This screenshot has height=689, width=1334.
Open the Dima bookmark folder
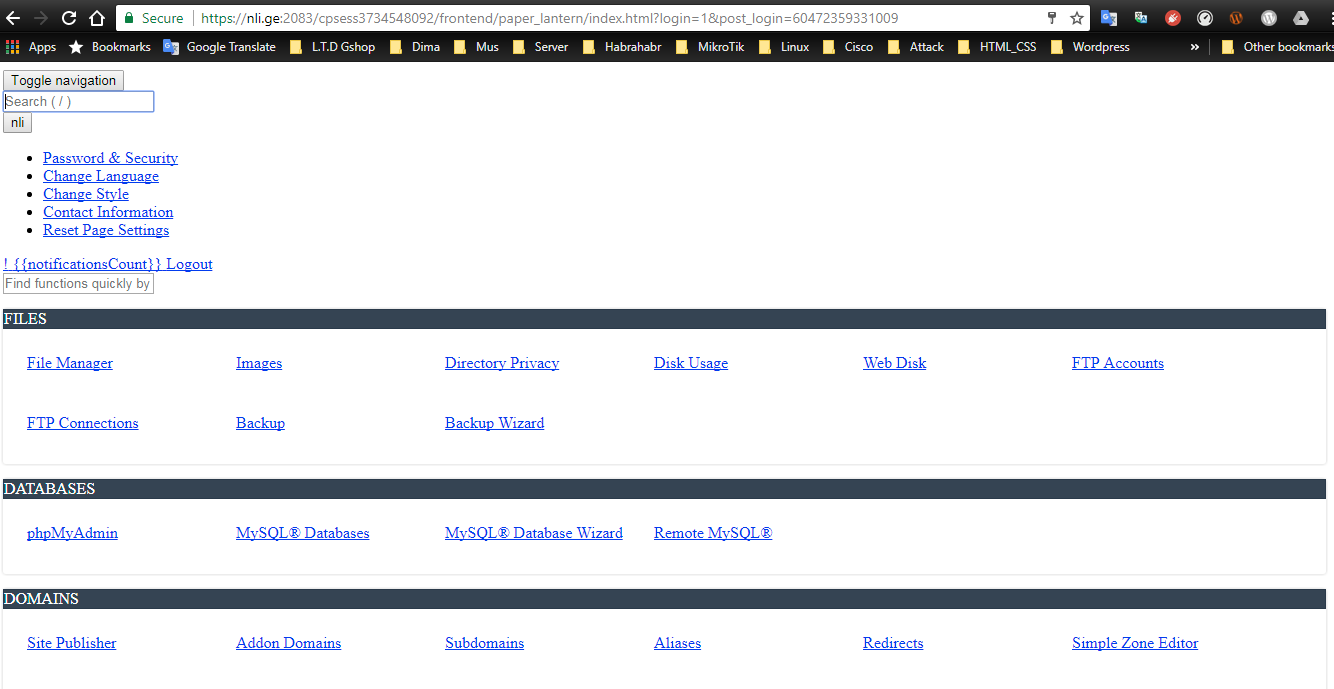point(415,47)
